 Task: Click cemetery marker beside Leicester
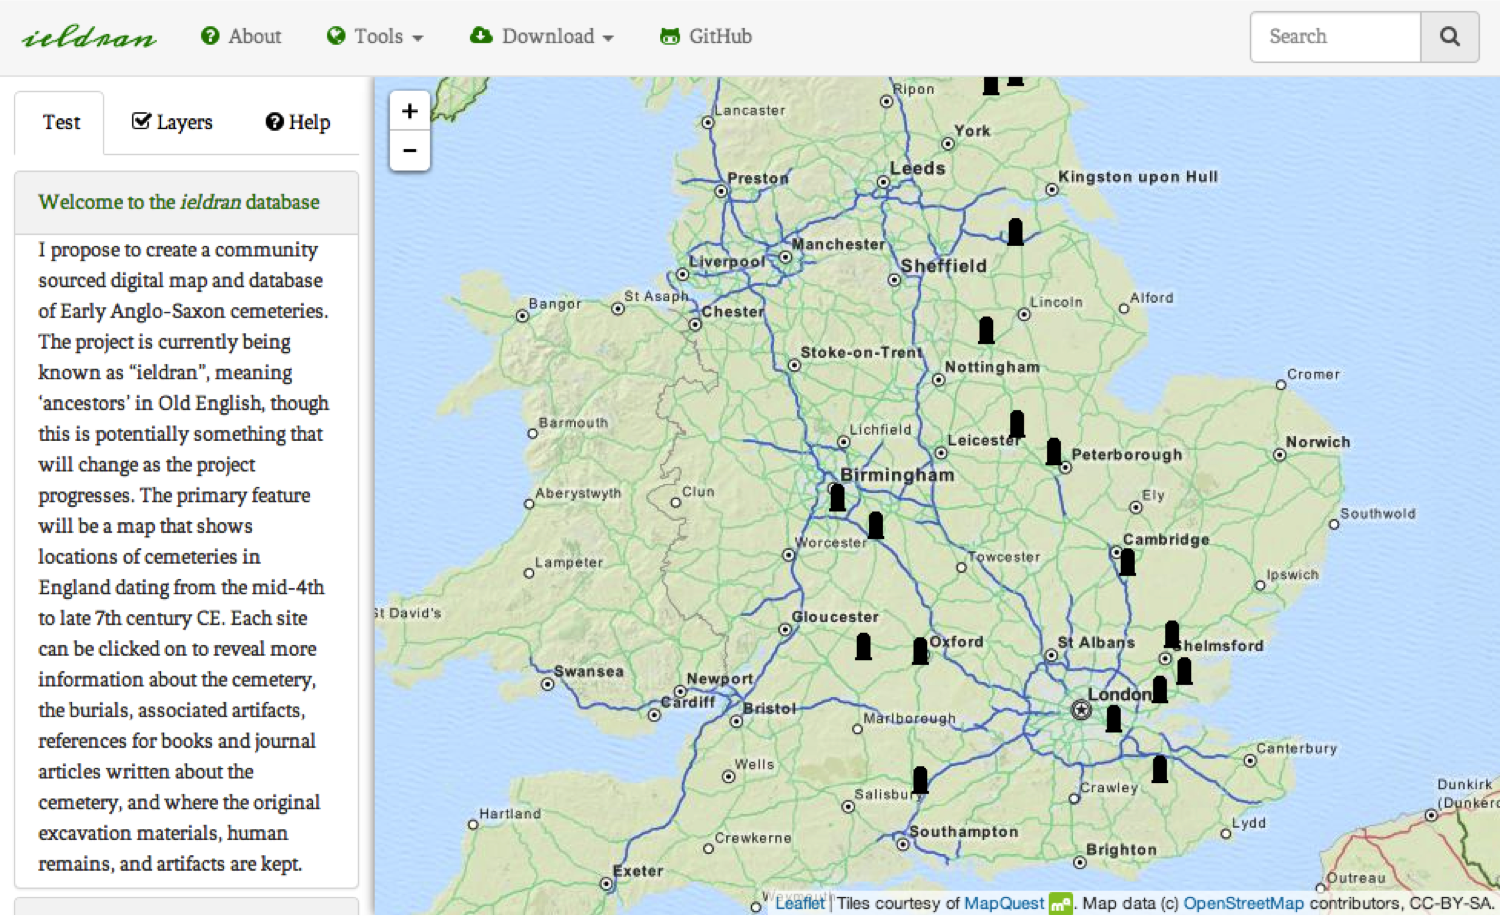coord(1017,424)
